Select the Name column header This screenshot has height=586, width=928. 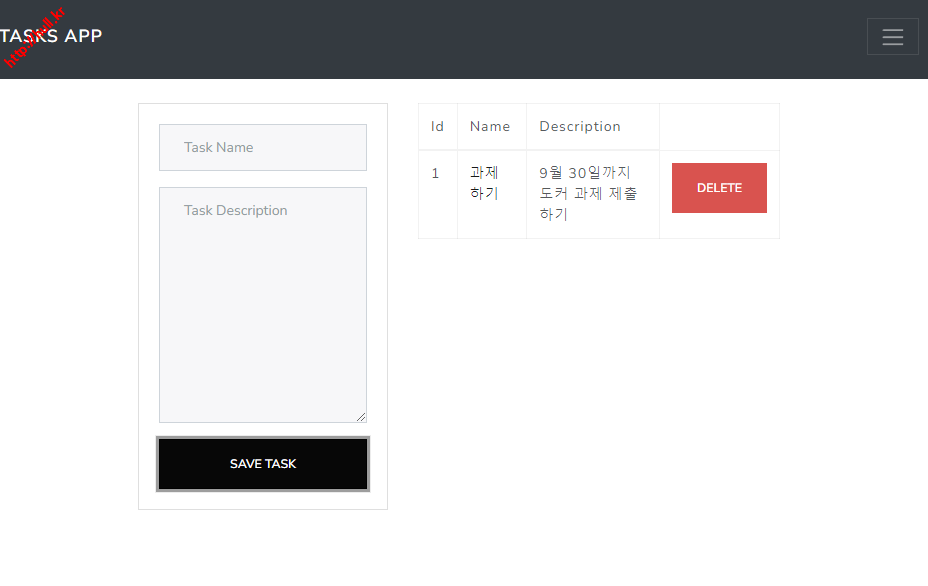point(490,127)
